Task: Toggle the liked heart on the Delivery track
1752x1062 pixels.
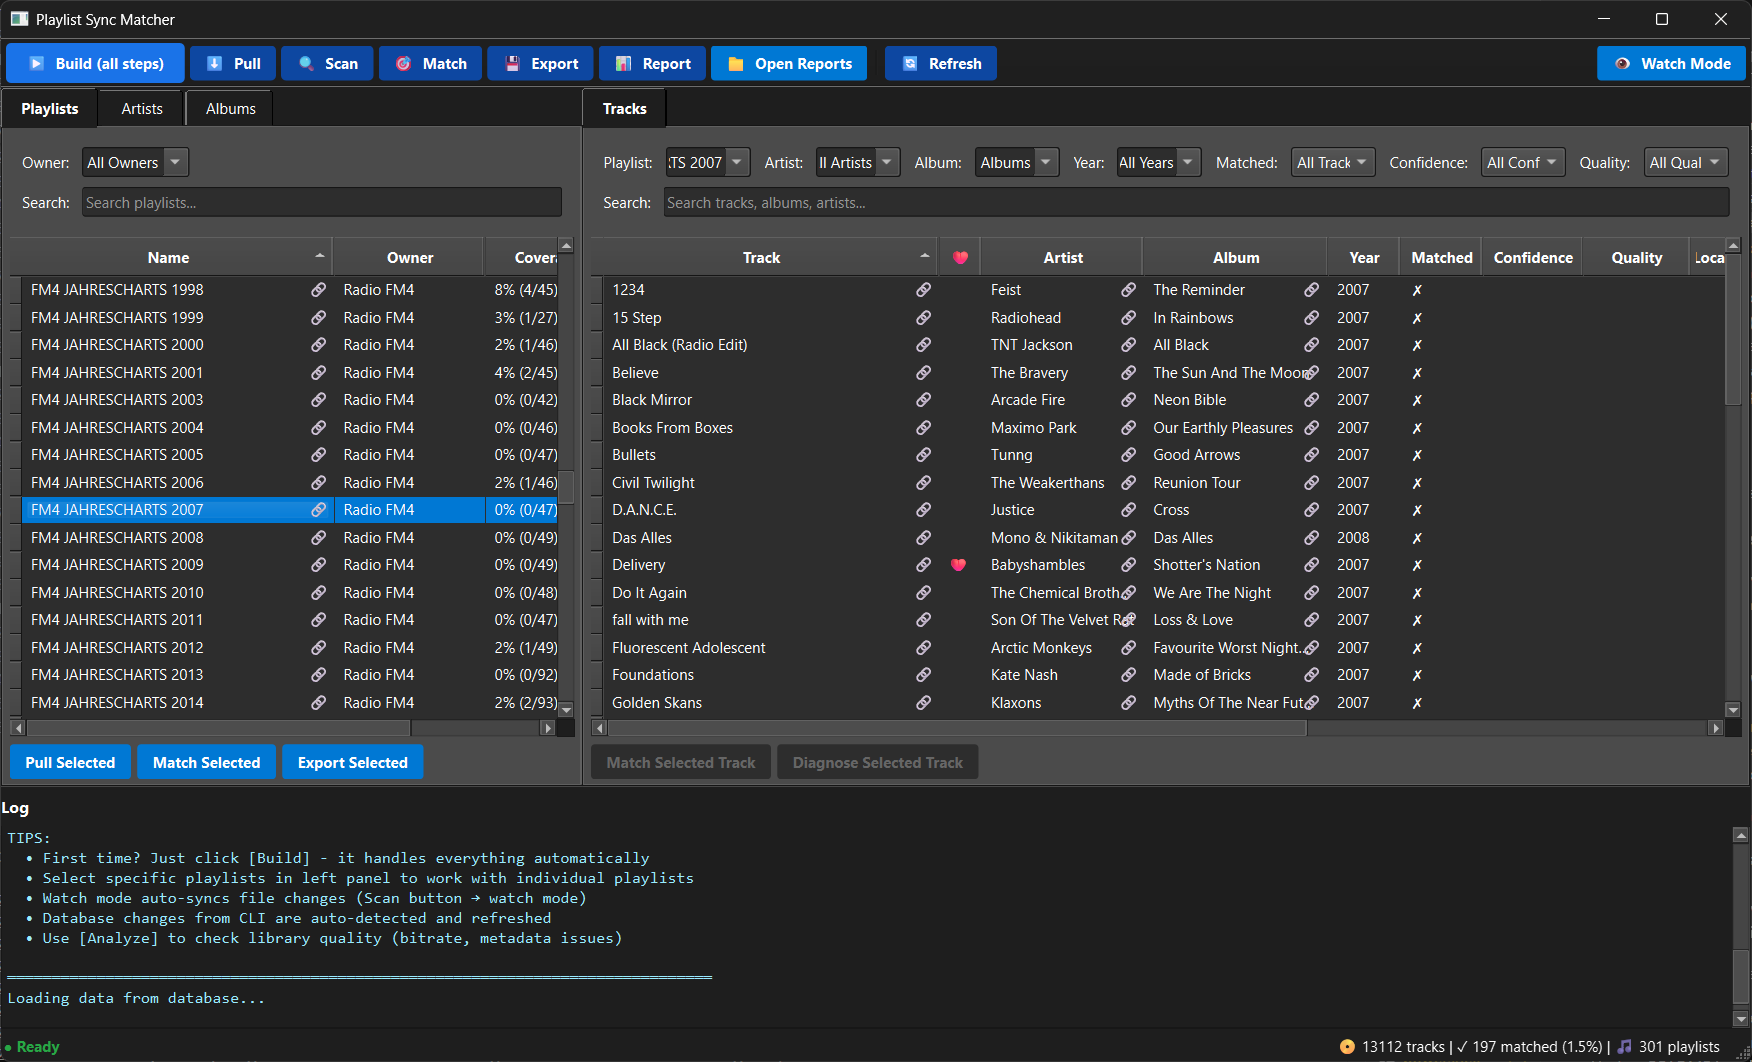Action: click(x=958, y=565)
